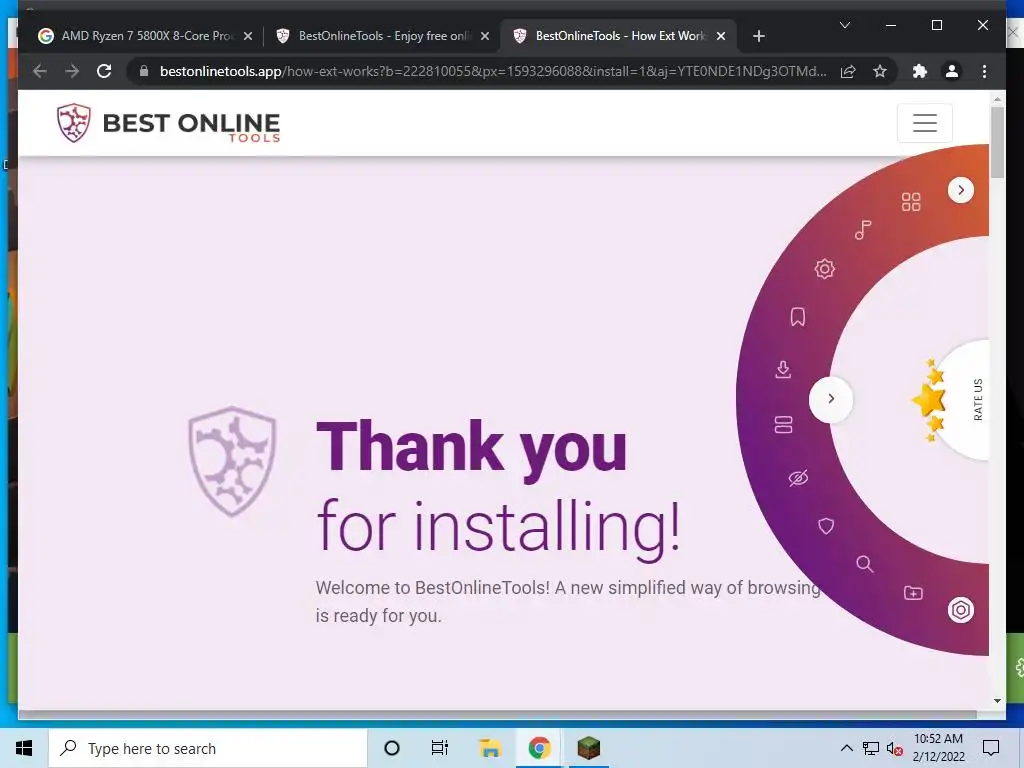
Task: Reload the current page
Action: click(x=104, y=71)
